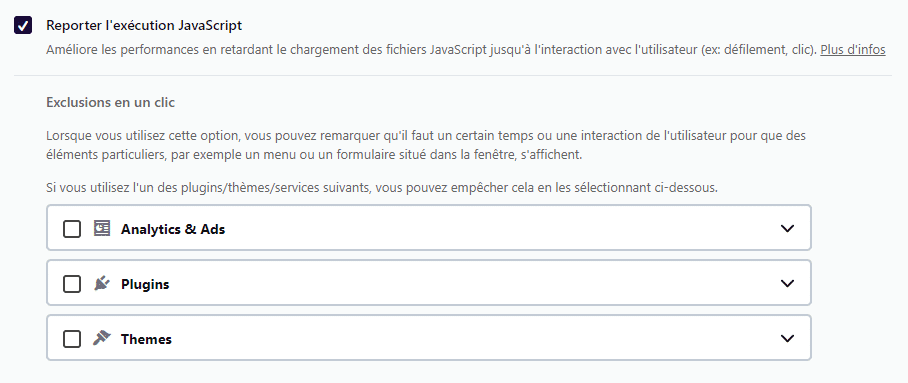Expand the Plugins section chevron
908x383 pixels.
pyautogui.click(x=787, y=283)
